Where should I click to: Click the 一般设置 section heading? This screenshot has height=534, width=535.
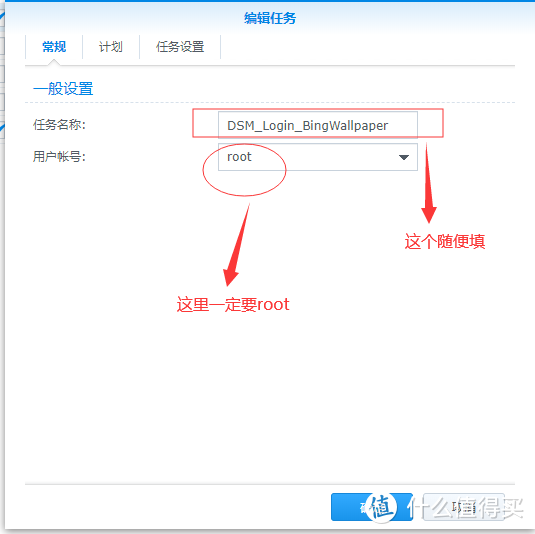[63, 89]
